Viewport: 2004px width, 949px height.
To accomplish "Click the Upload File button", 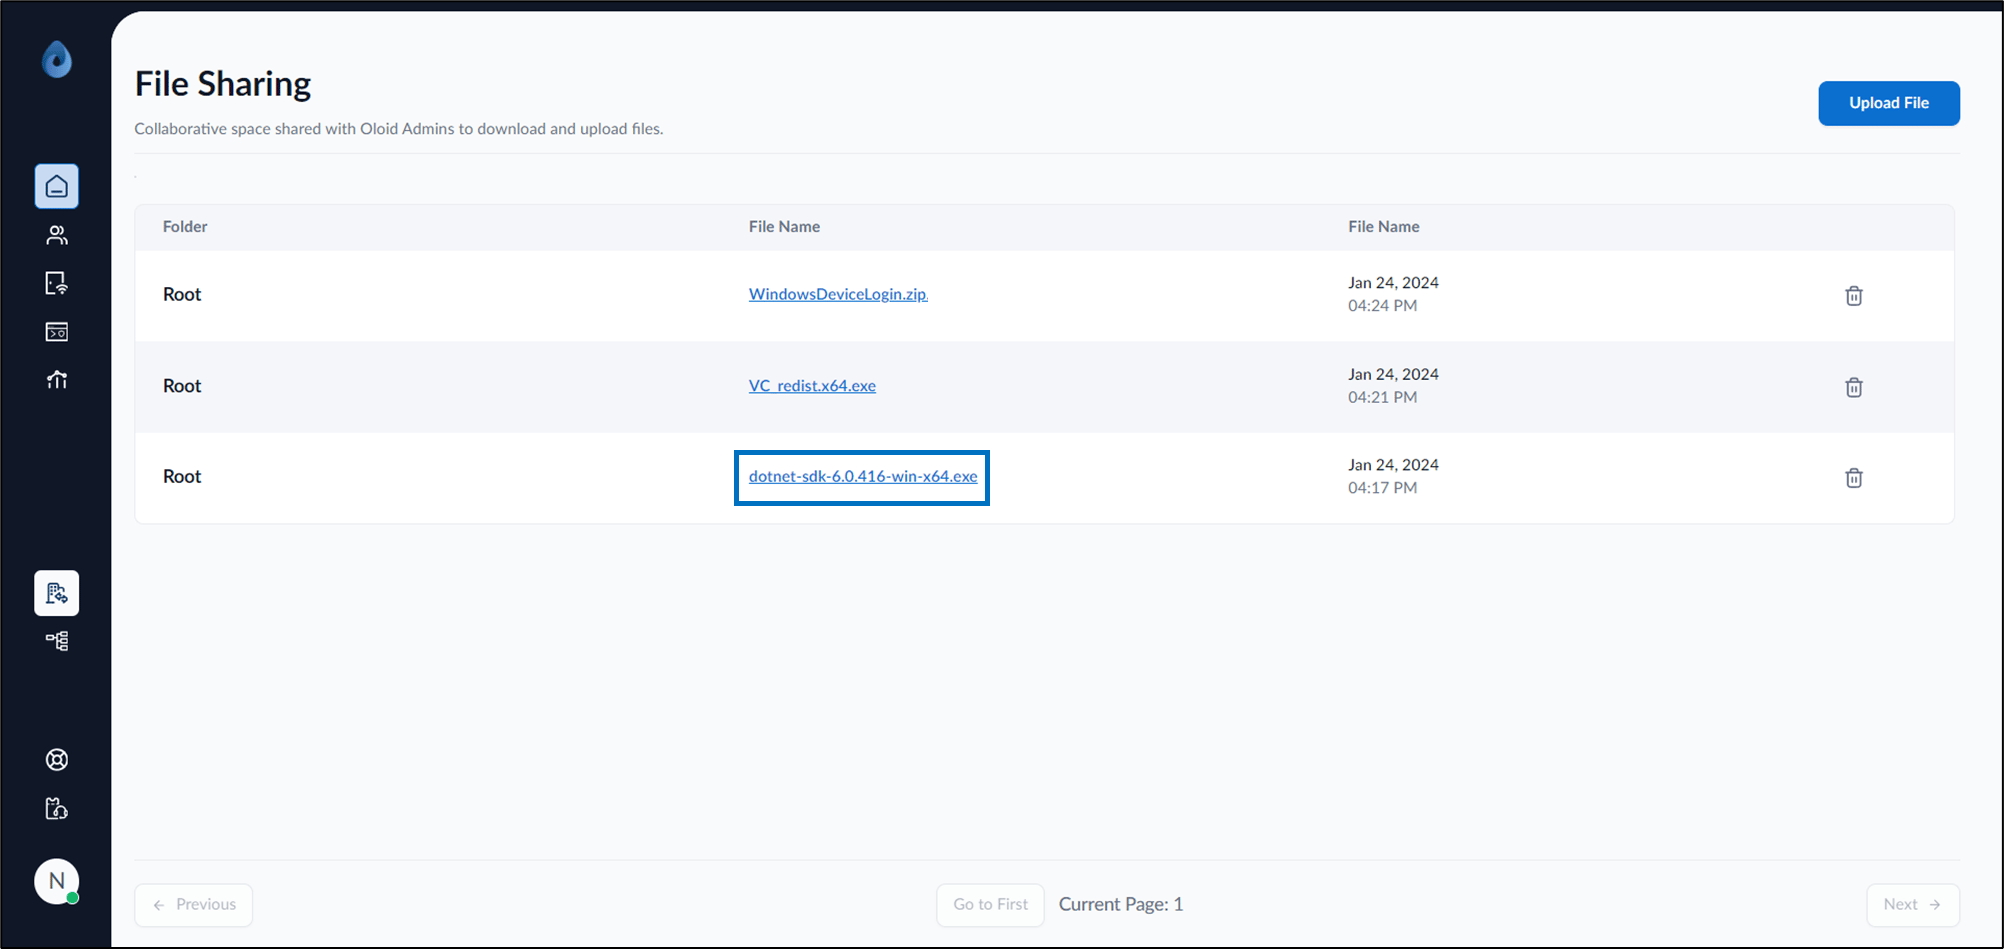I will [1889, 103].
